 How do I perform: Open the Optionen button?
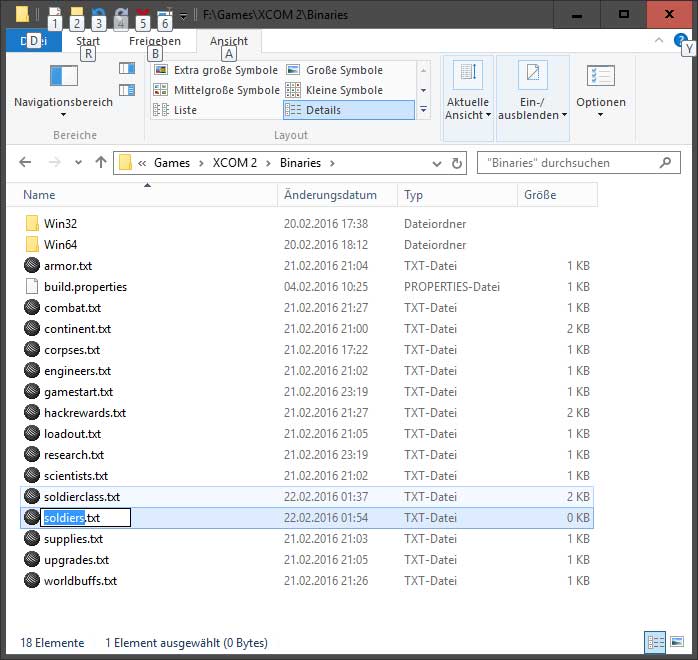point(601,91)
